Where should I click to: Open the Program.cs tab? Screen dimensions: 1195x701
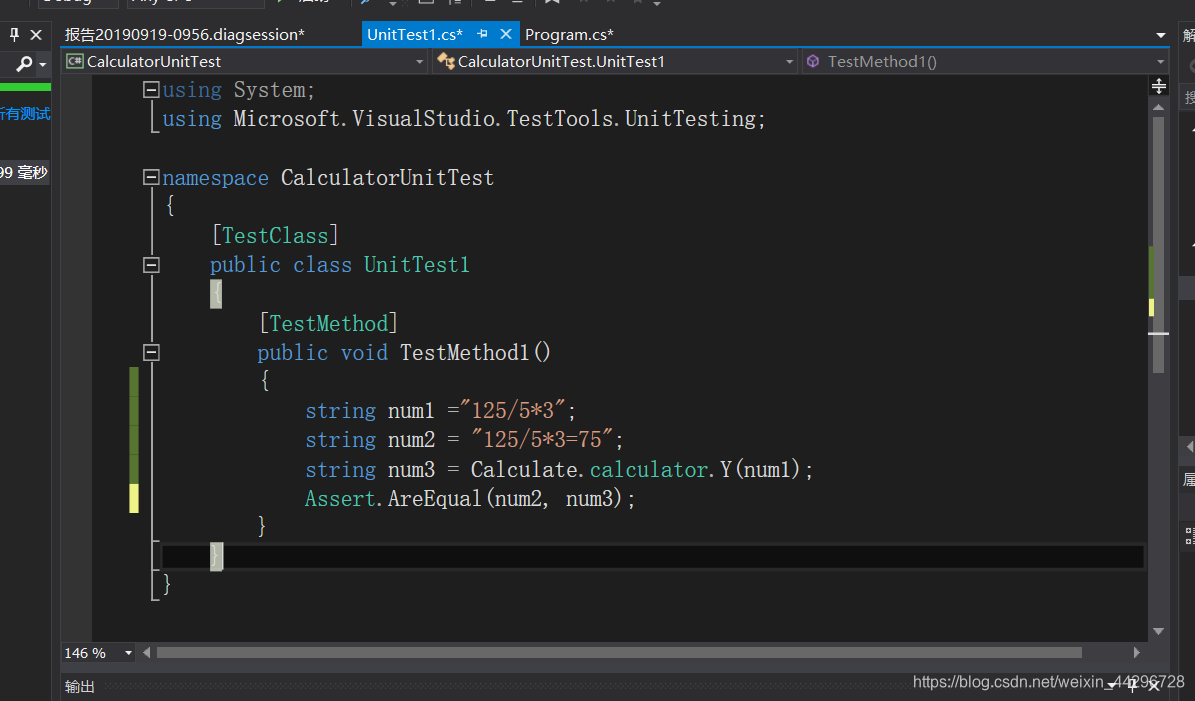[569, 34]
